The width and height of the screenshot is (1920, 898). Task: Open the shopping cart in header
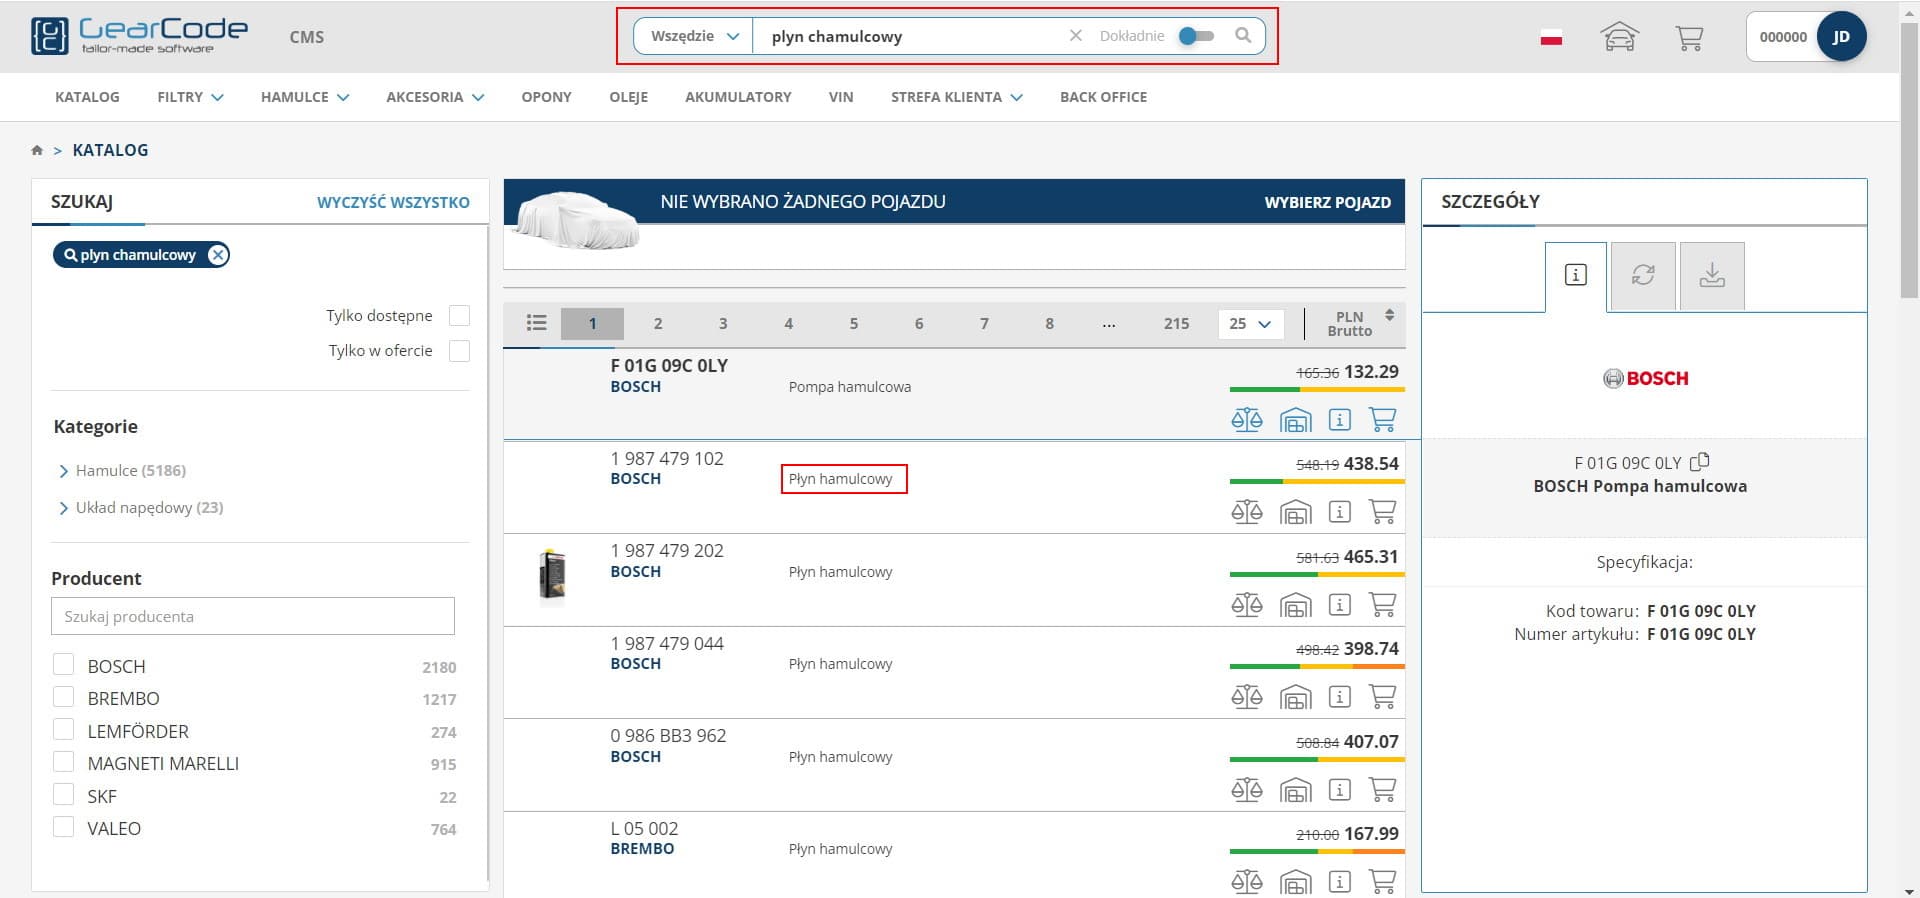[1689, 37]
